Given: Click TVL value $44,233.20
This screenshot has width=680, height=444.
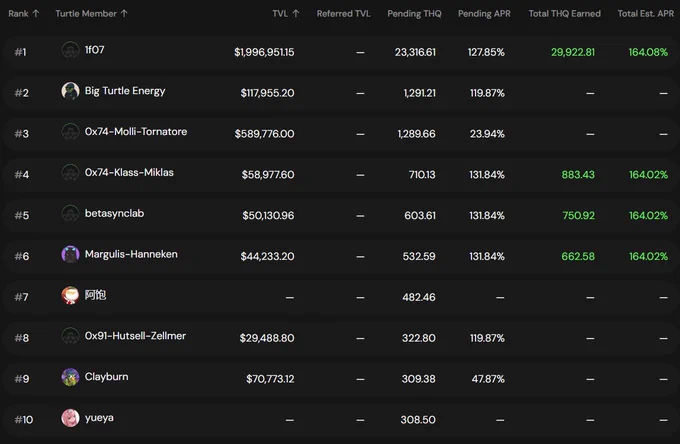Looking at the screenshot, I should [268, 256].
